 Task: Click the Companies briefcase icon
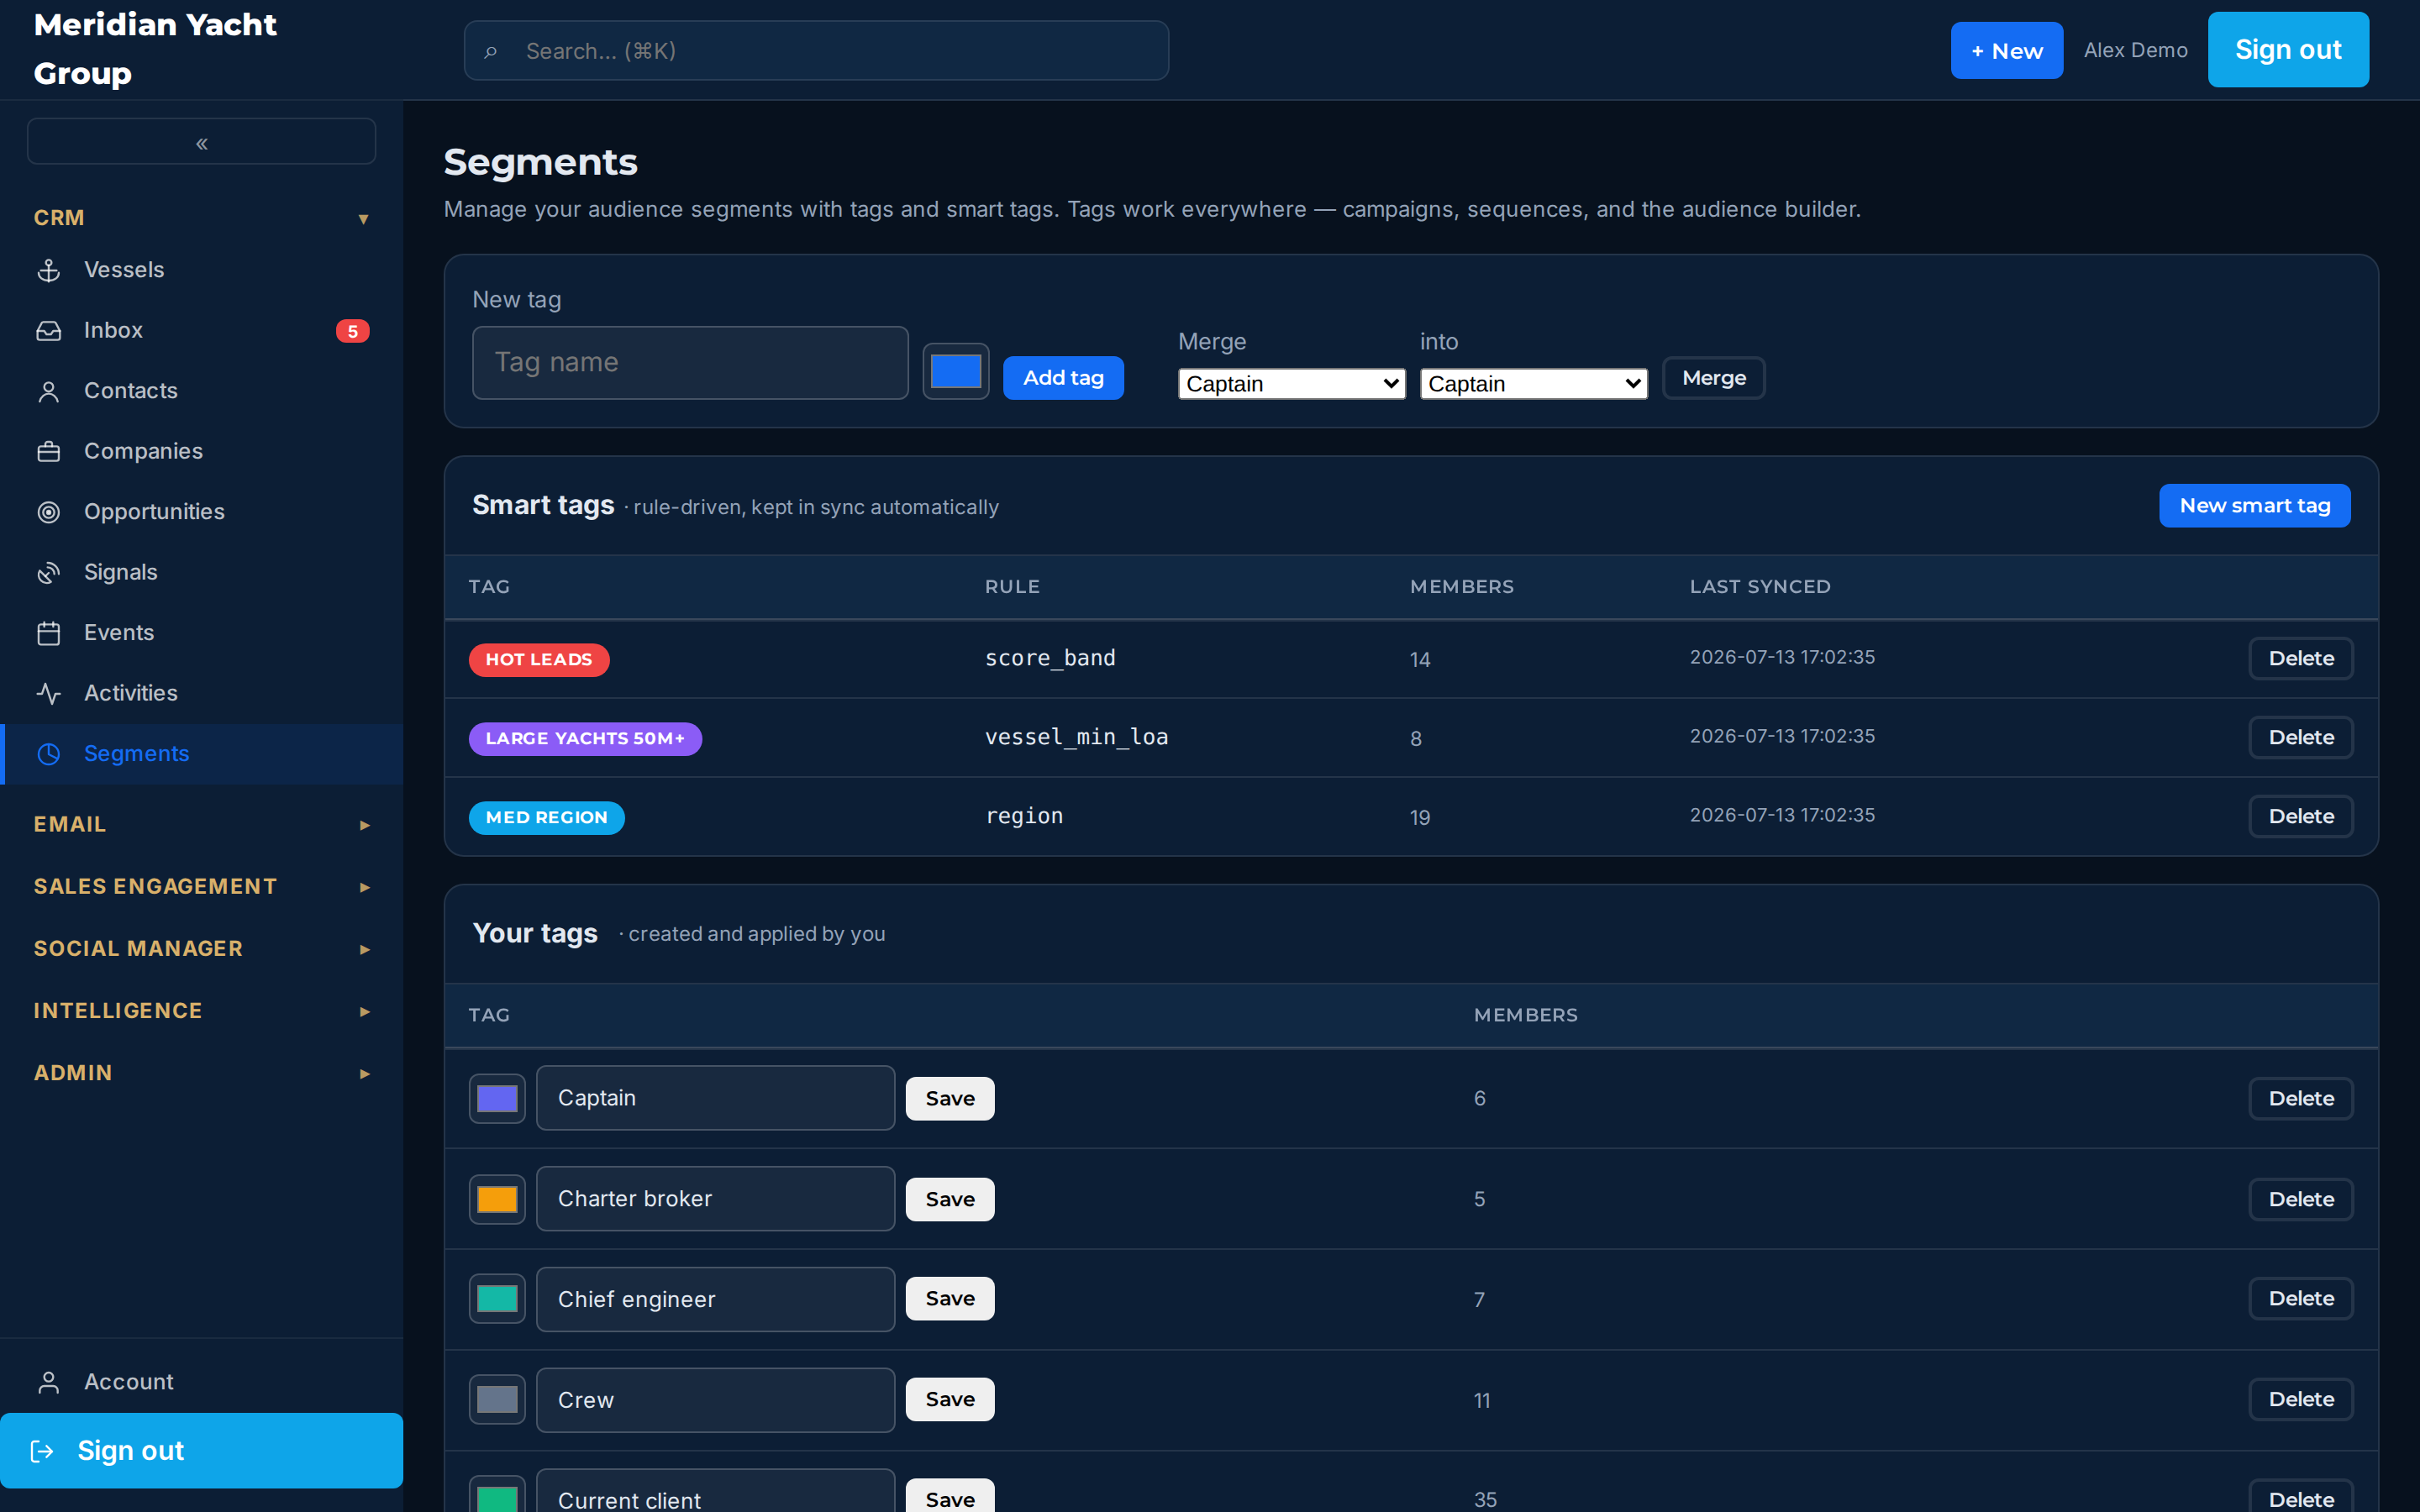48,452
